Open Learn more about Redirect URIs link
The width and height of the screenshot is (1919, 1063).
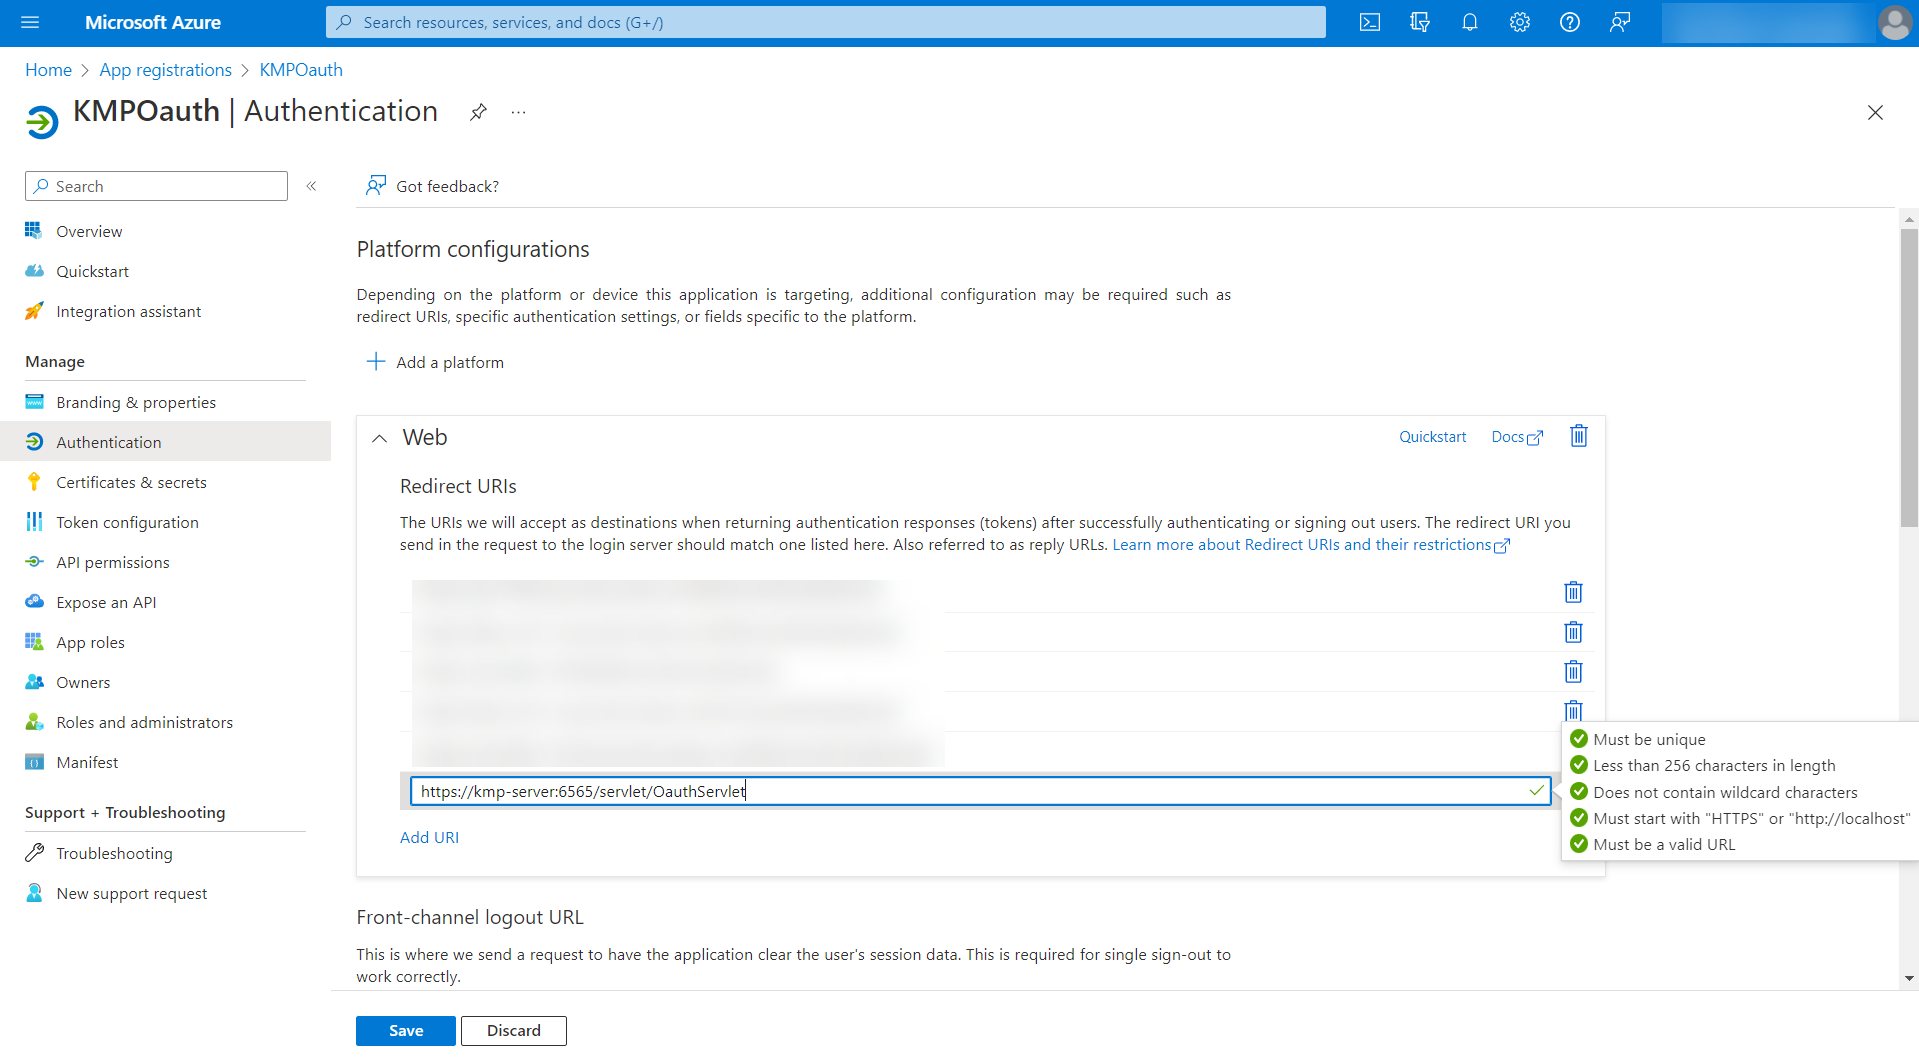pyautogui.click(x=1311, y=545)
